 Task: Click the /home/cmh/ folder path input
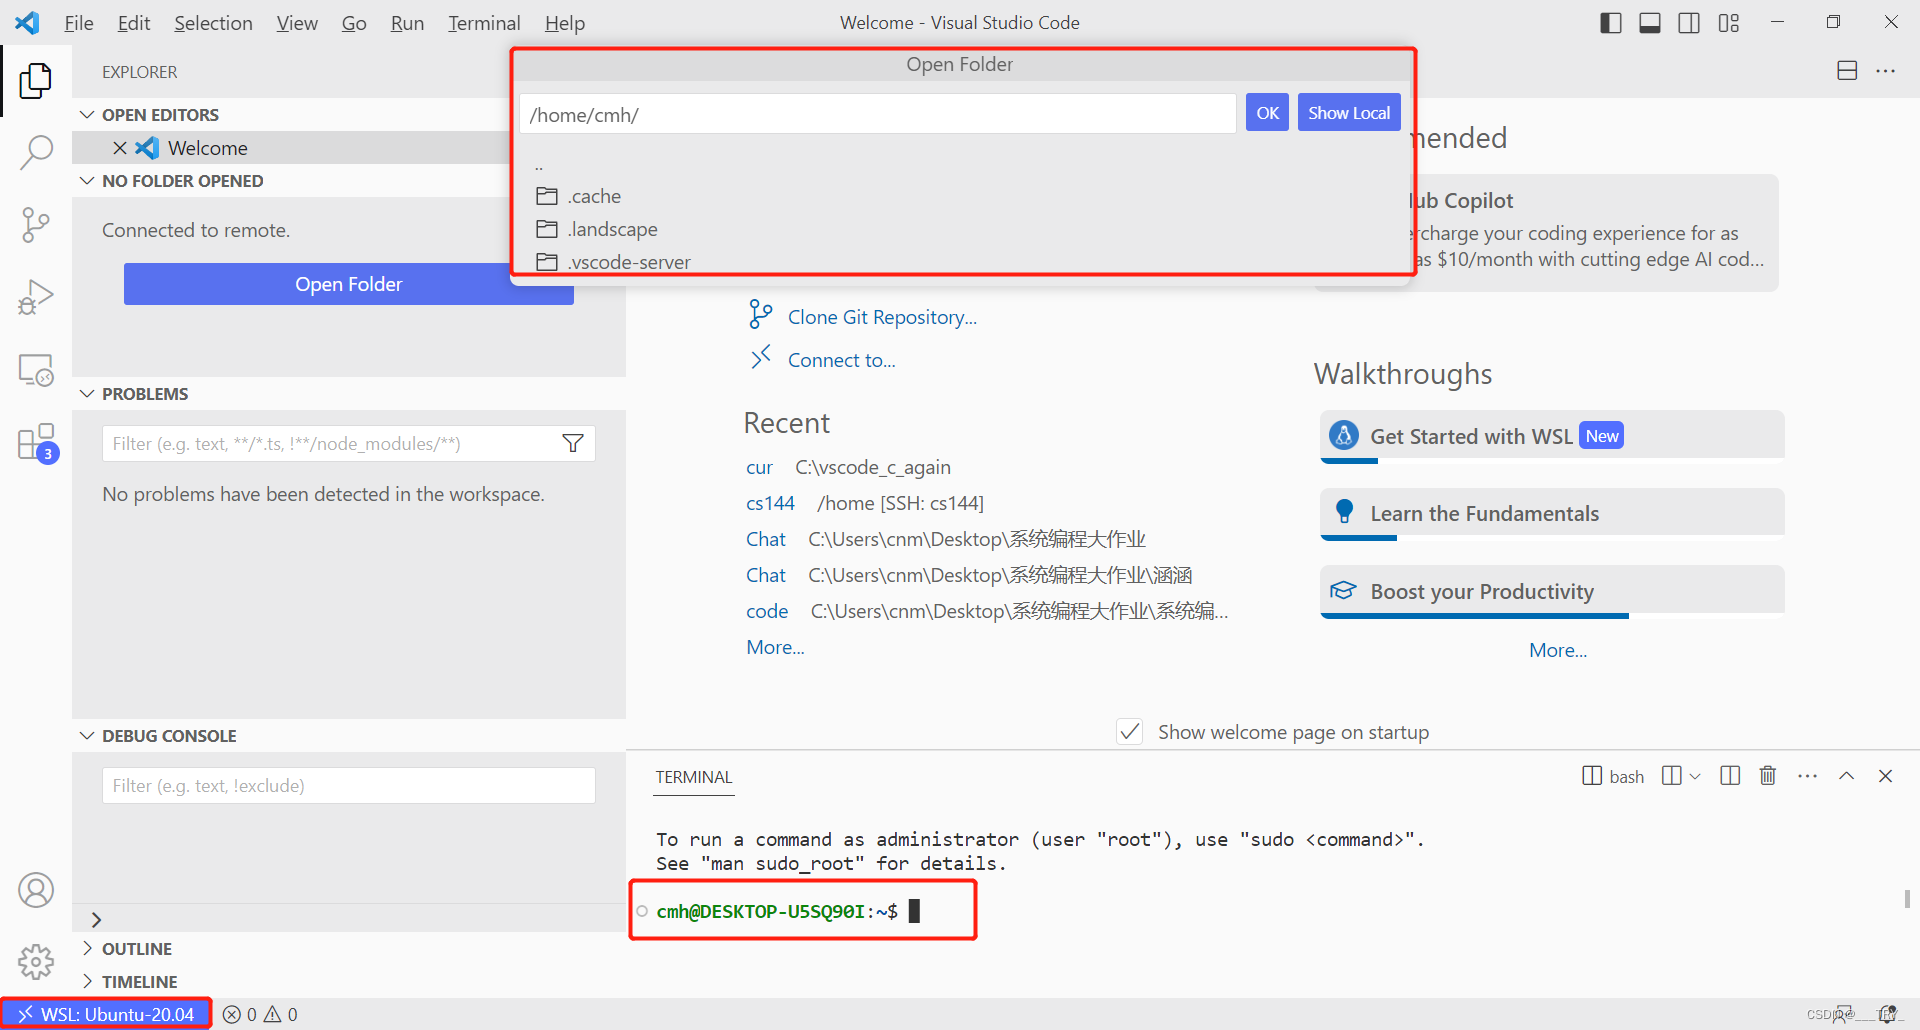pos(878,114)
